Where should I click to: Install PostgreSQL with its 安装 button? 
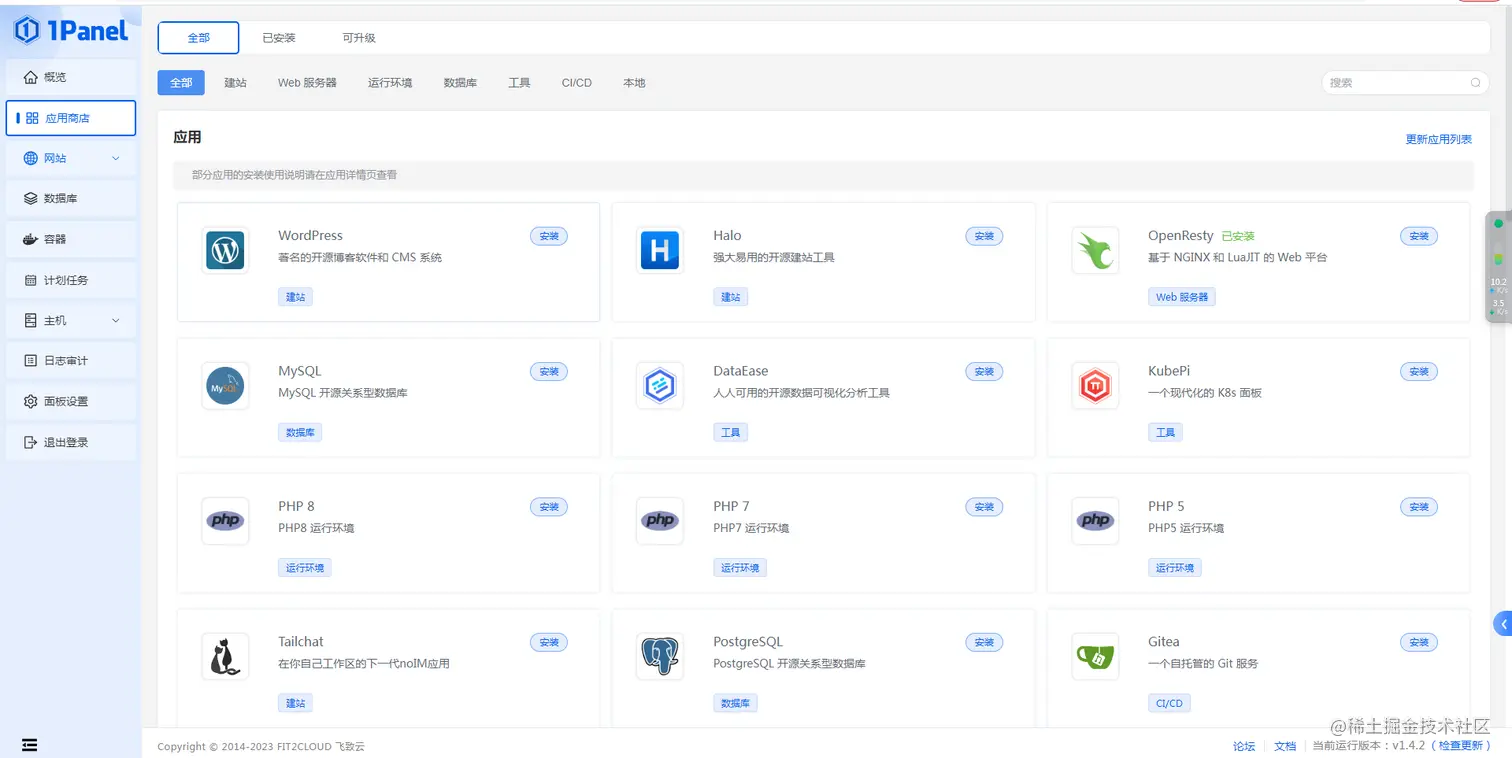pyautogui.click(x=984, y=643)
